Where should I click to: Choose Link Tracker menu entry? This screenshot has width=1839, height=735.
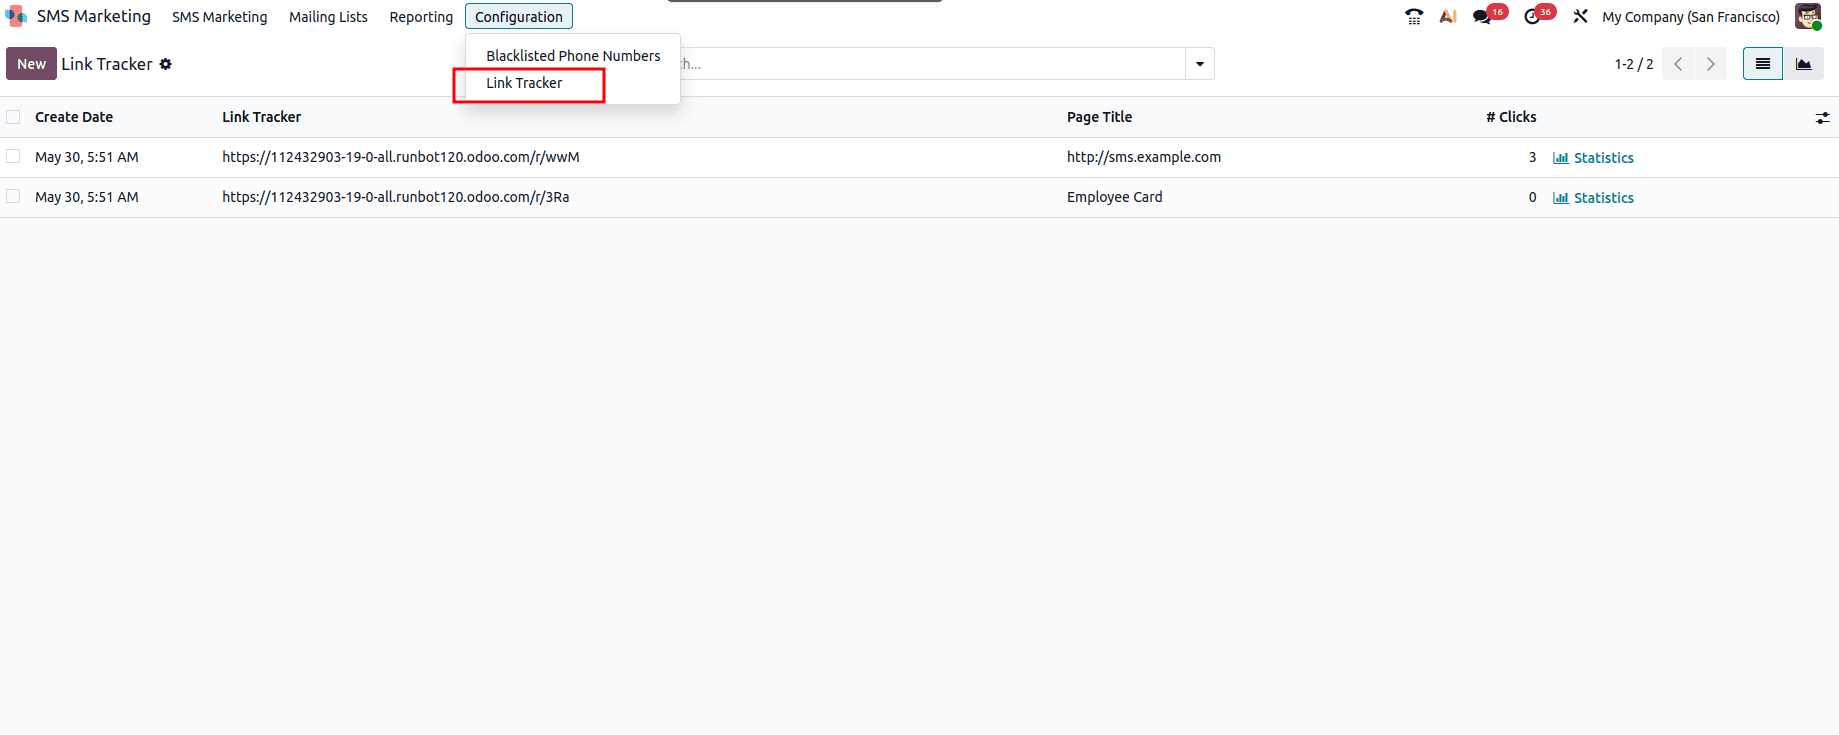524,83
